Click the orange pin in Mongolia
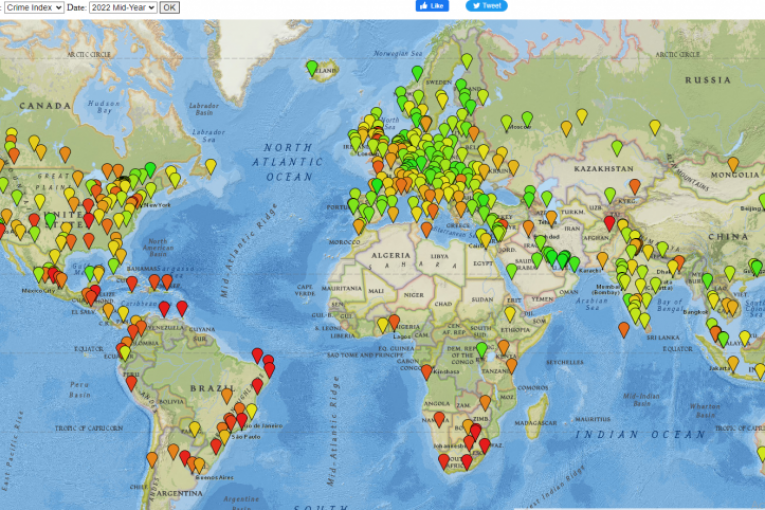 click(733, 163)
